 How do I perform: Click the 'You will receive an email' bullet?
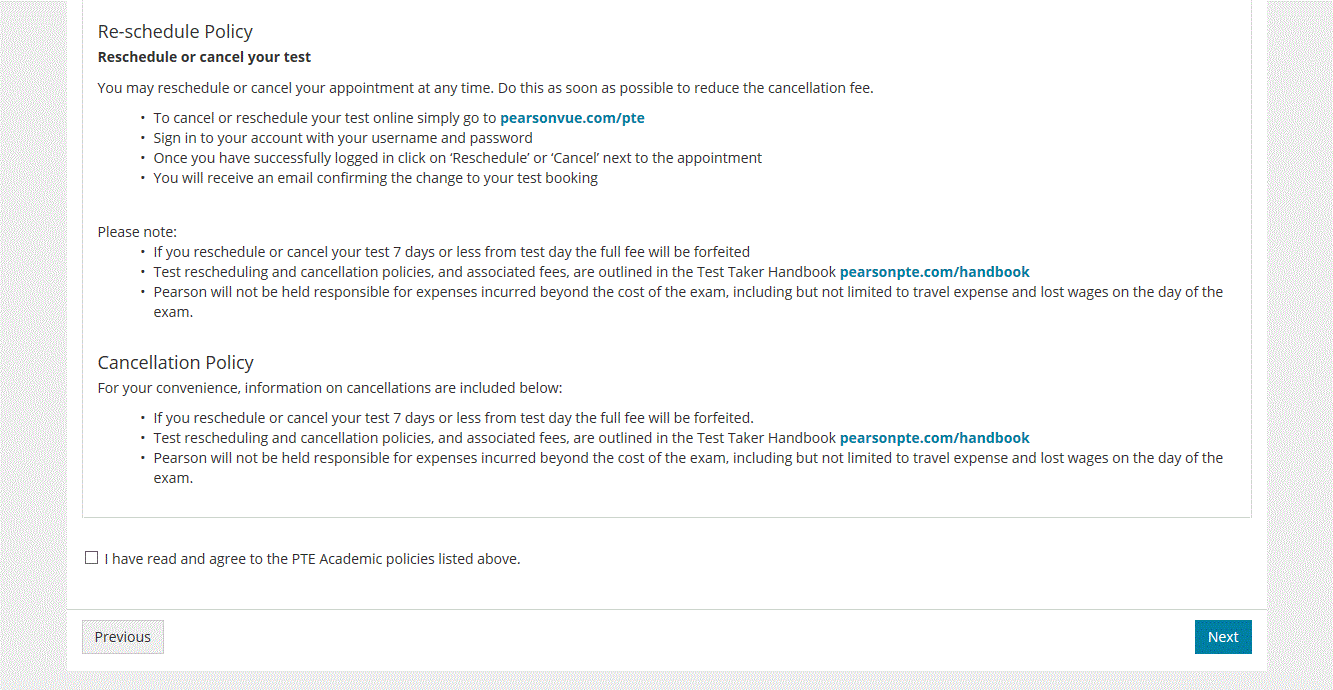[x=375, y=178]
